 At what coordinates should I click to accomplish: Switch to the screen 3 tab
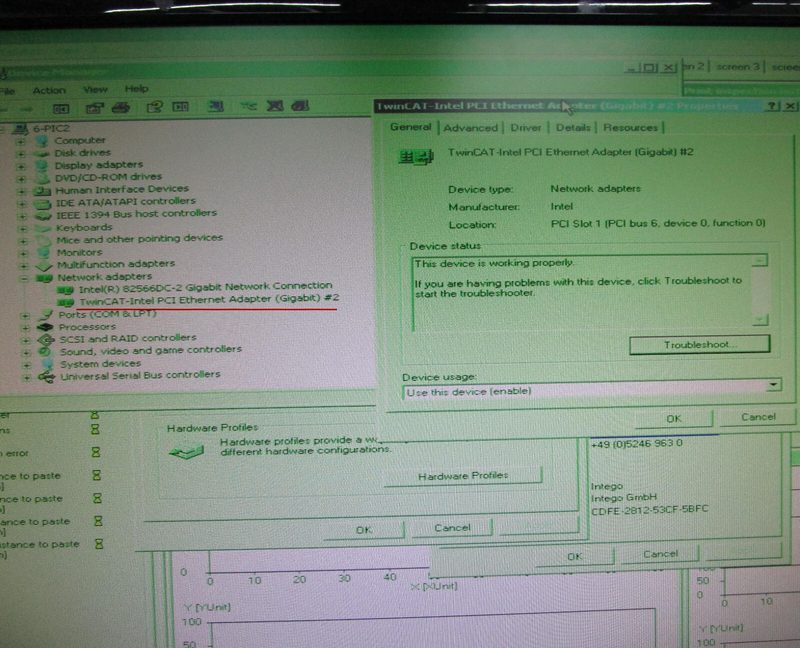point(738,67)
